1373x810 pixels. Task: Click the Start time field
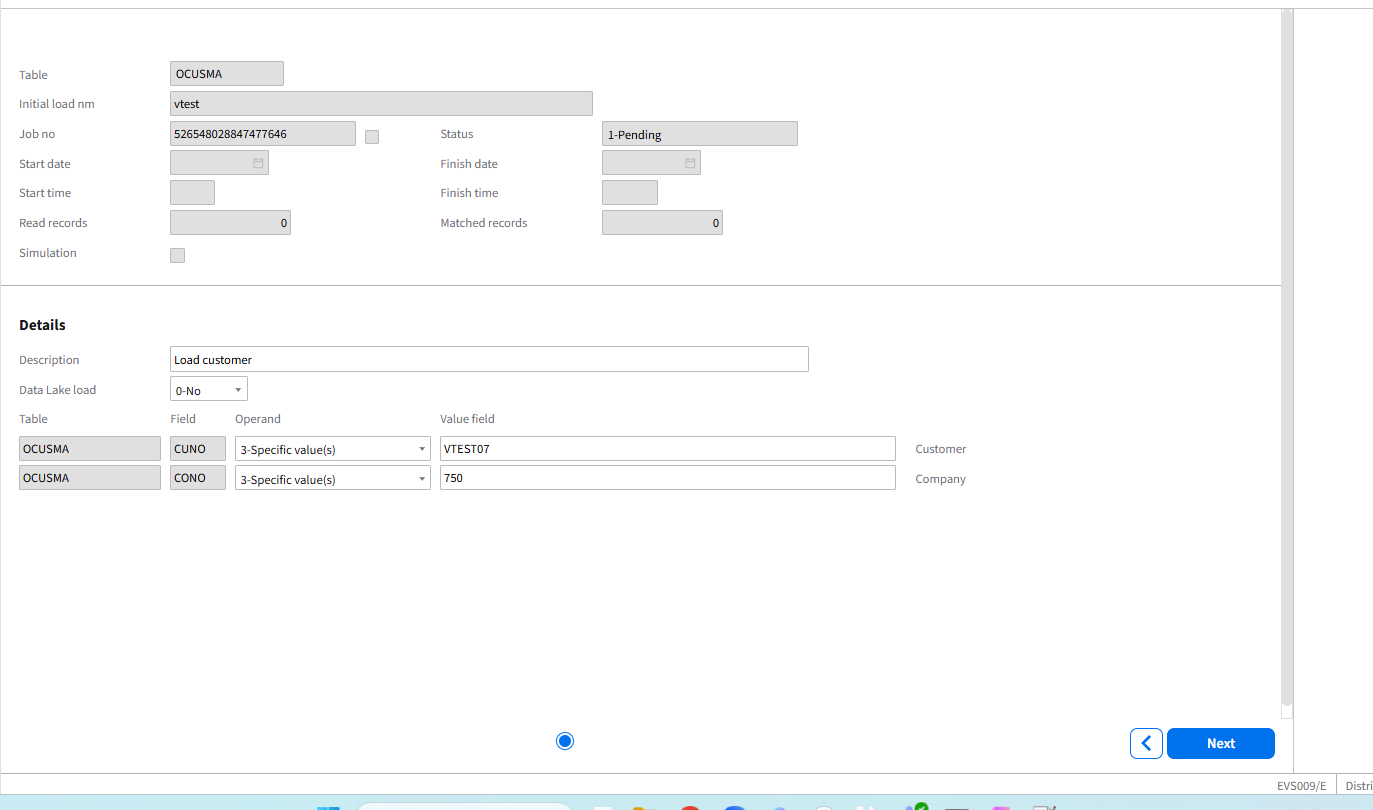pos(193,192)
